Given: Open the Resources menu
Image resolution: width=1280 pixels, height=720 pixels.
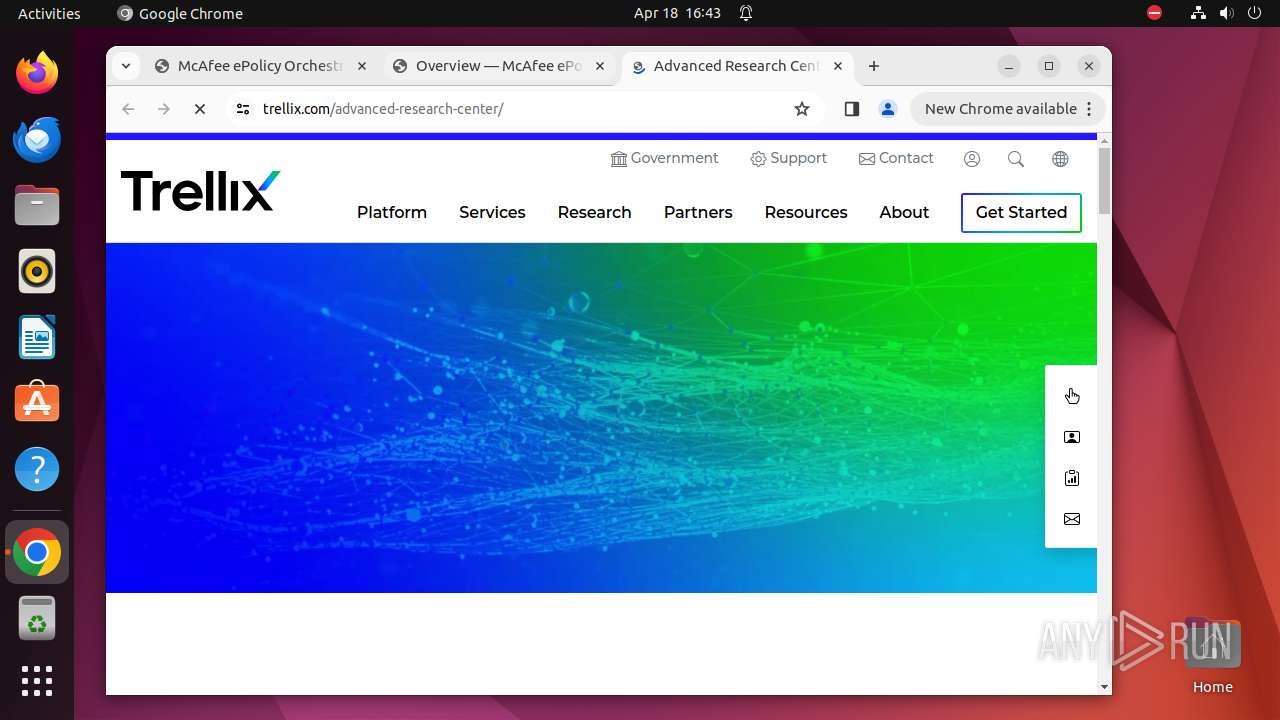Looking at the screenshot, I should click(x=806, y=212).
